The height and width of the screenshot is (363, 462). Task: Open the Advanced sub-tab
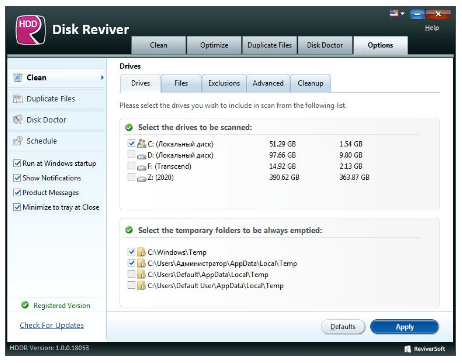point(268,83)
